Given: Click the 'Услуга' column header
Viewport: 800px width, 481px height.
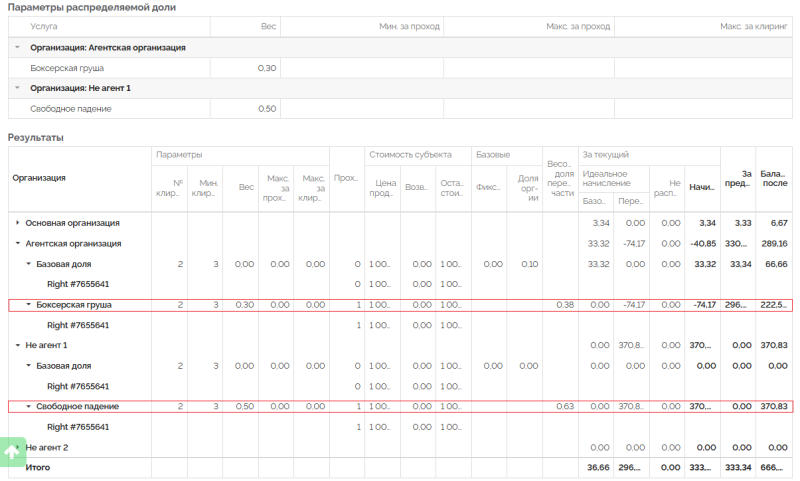Looking at the screenshot, I should click(x=44, y=26).
